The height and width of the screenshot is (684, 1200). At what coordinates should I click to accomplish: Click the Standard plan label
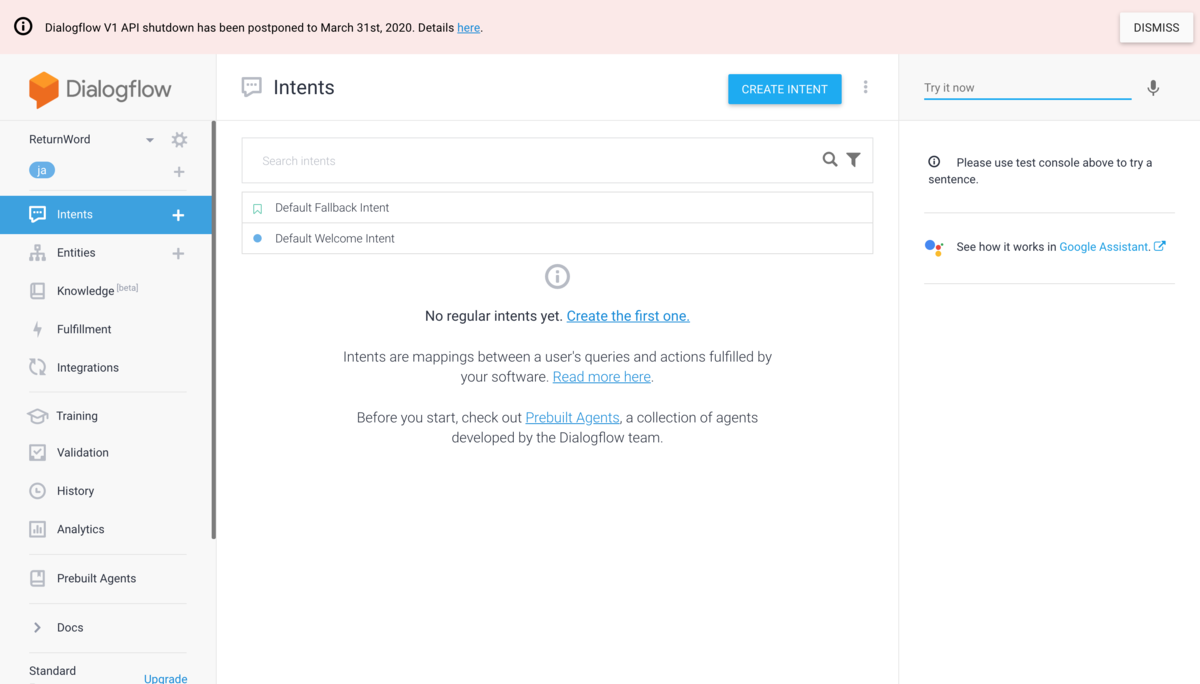(x=52, y=671)
